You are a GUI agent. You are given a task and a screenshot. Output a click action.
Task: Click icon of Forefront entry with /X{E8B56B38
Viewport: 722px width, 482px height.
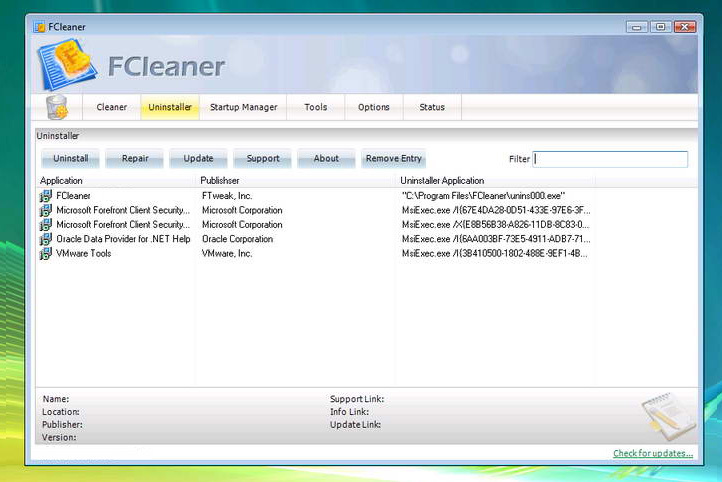[46, 225]
